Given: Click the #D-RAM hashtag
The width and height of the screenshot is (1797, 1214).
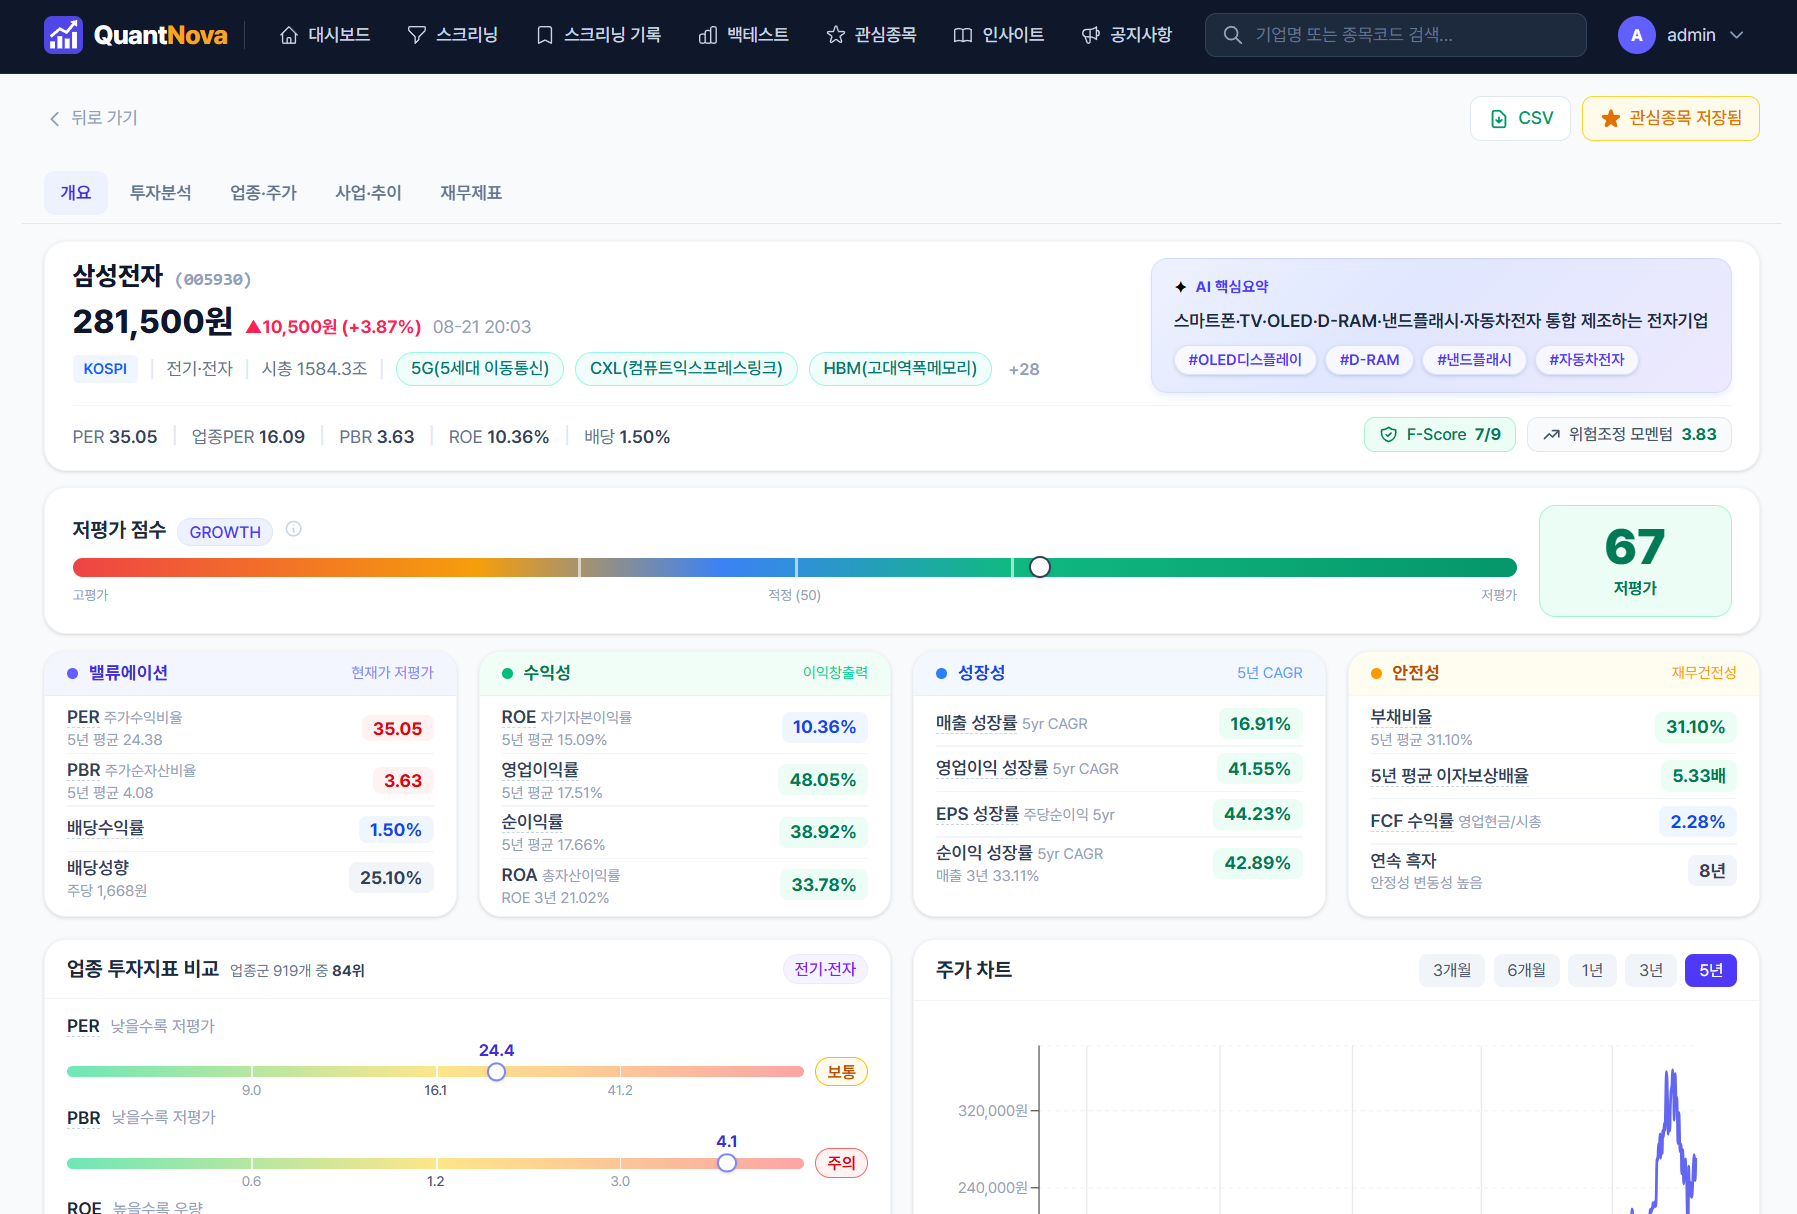Looking at the screenshot, I should click(1369, 360).
